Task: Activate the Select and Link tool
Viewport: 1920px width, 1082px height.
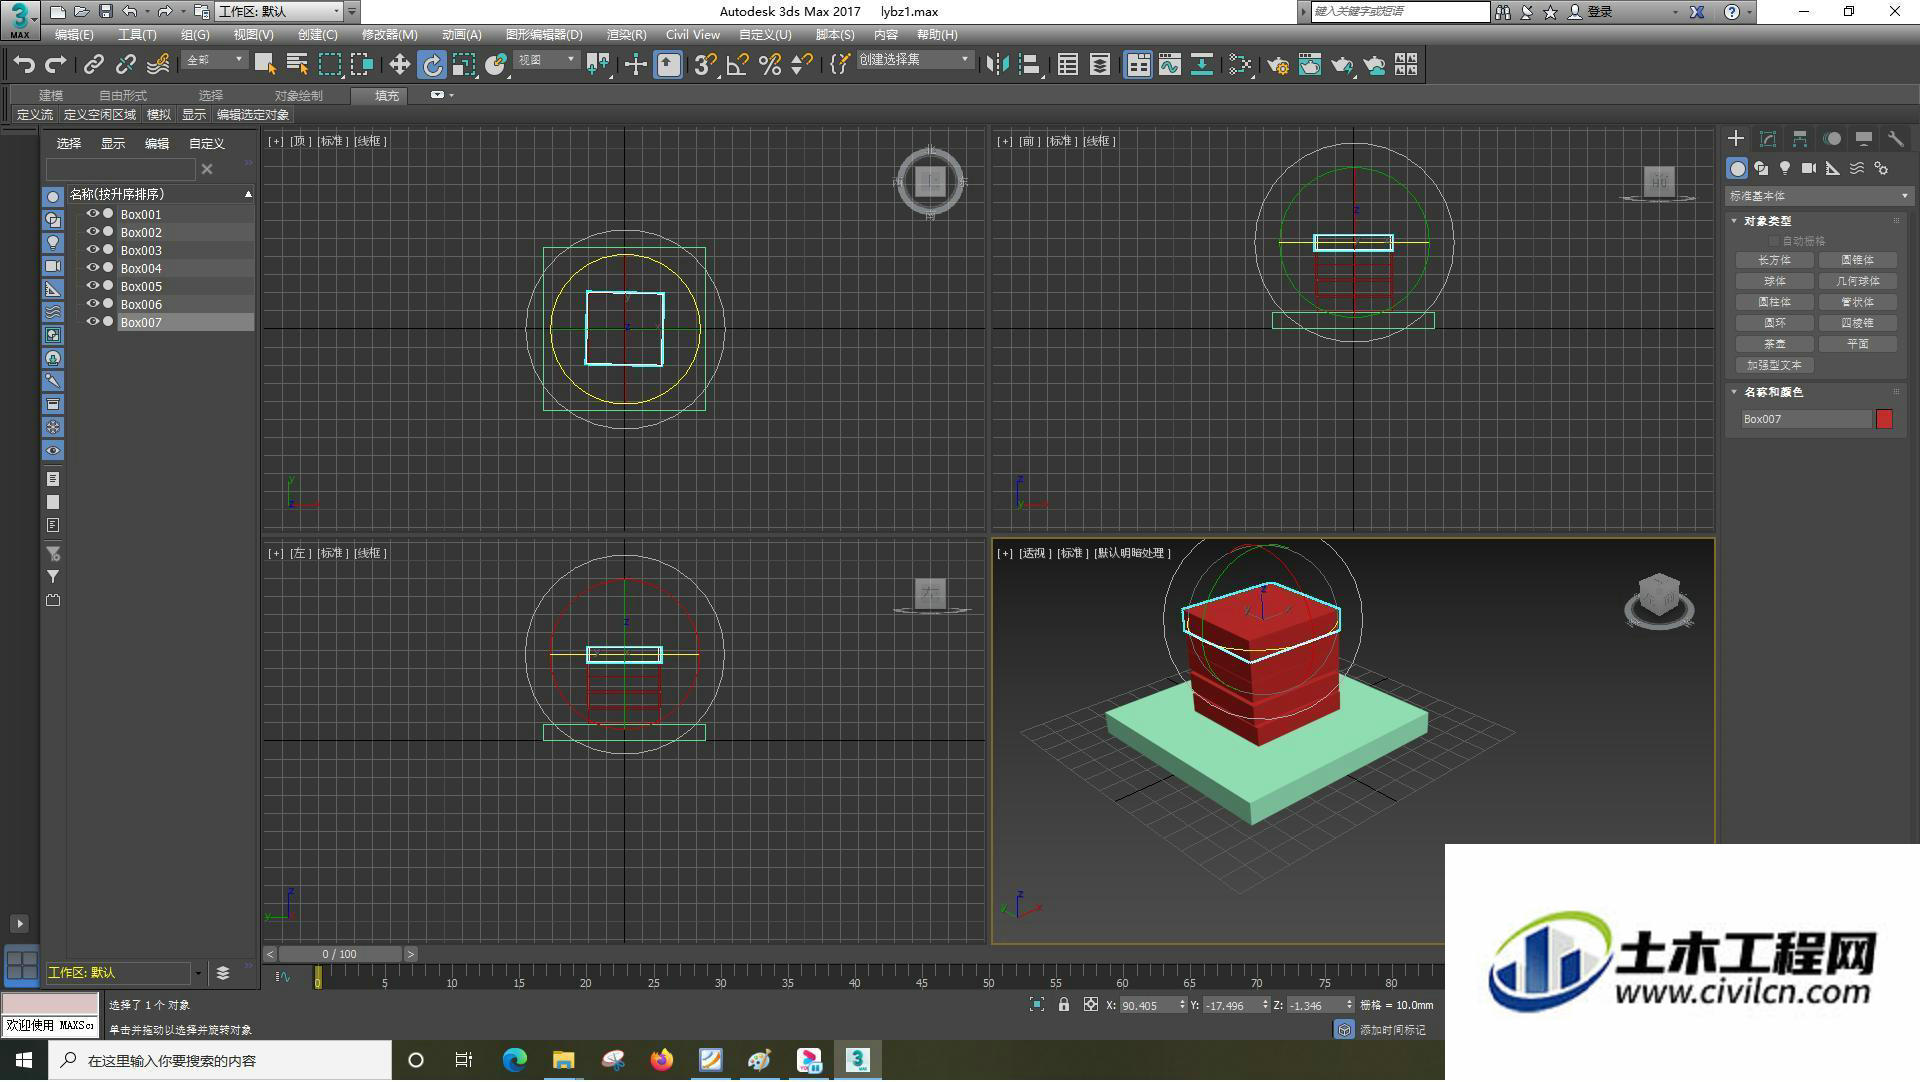Action: click(x=94, y=65)
